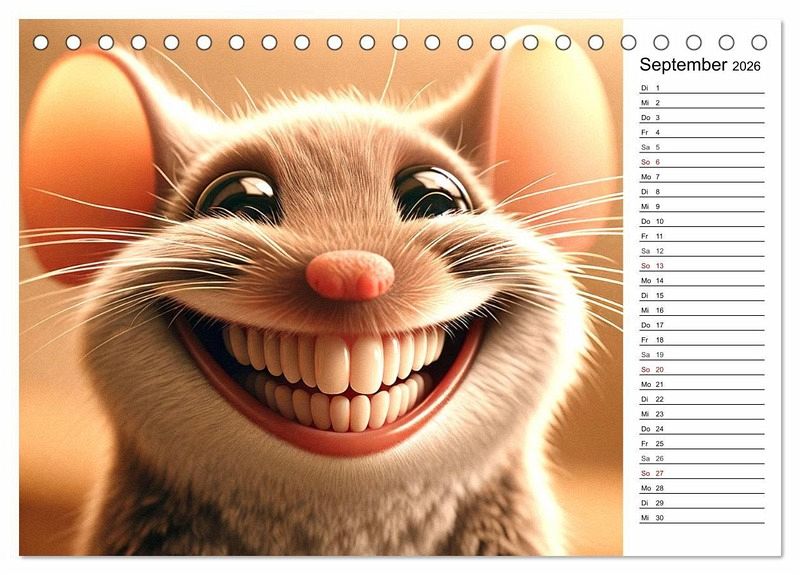Click the smiling mouse picture
This screenshot has height=575, width=800.
click(x=321, y=287)
